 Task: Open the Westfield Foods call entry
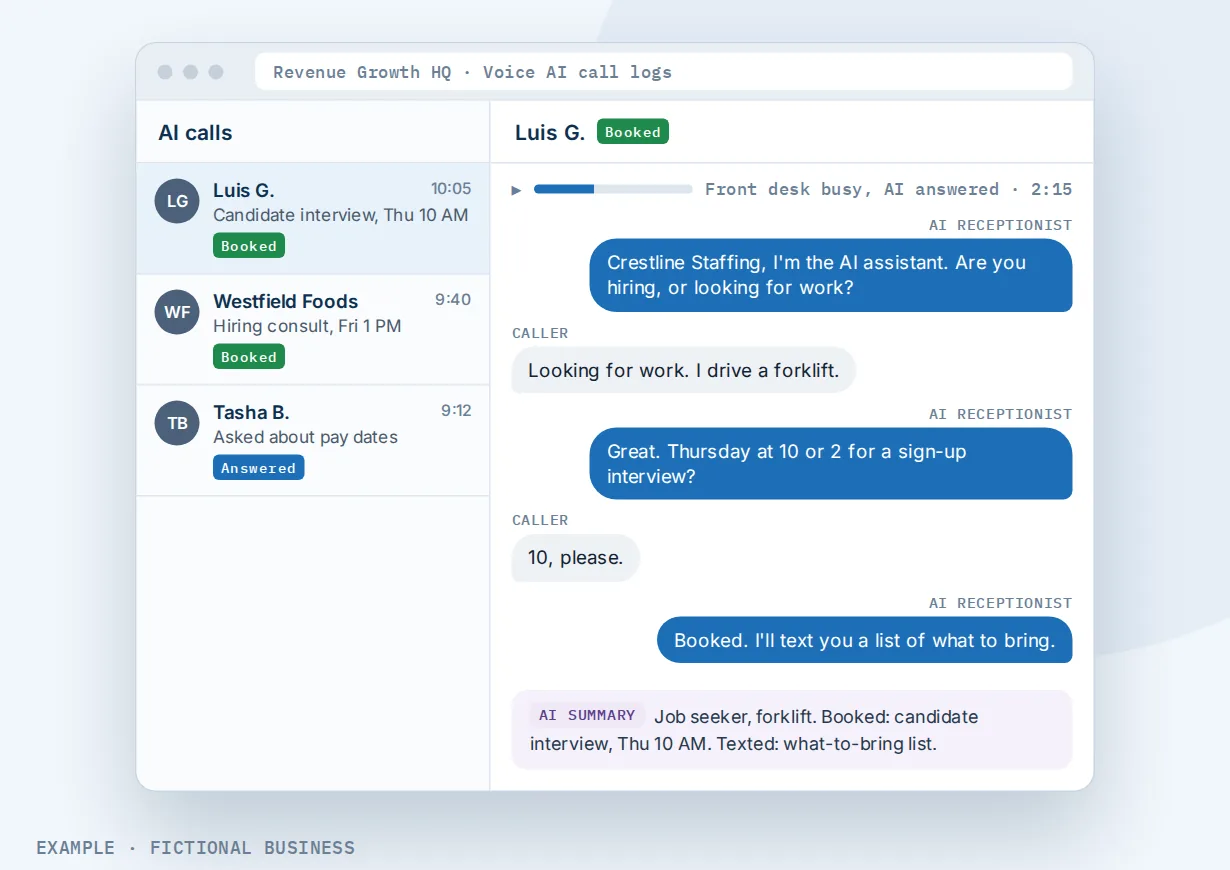[x=313, y=329]
